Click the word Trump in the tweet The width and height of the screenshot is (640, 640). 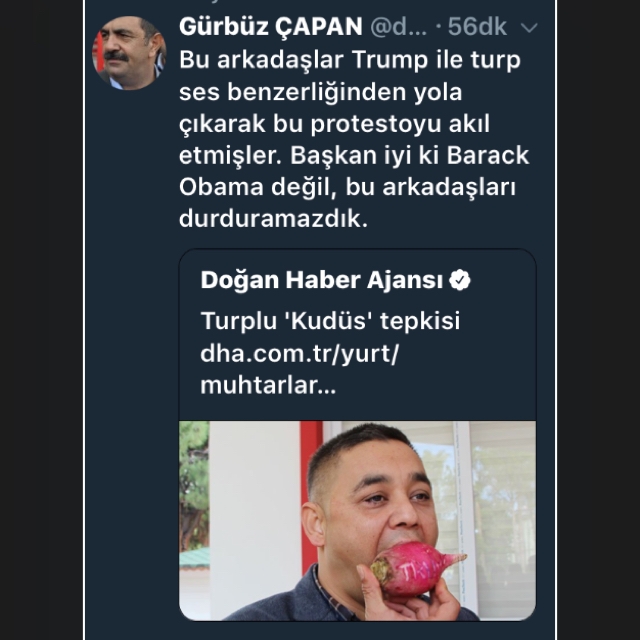(390, 60)
